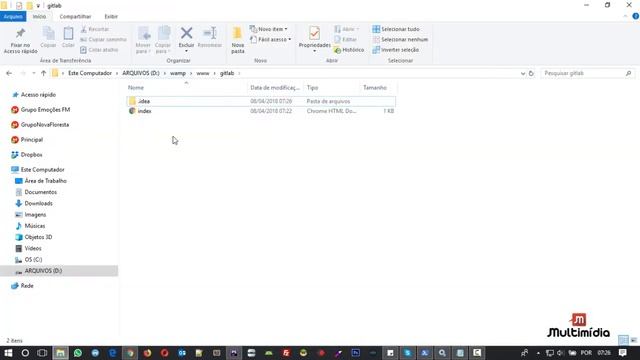The width and height of the screenshot is (640, 360).
Task: Open the notification center icon
Action: (623, 353)
